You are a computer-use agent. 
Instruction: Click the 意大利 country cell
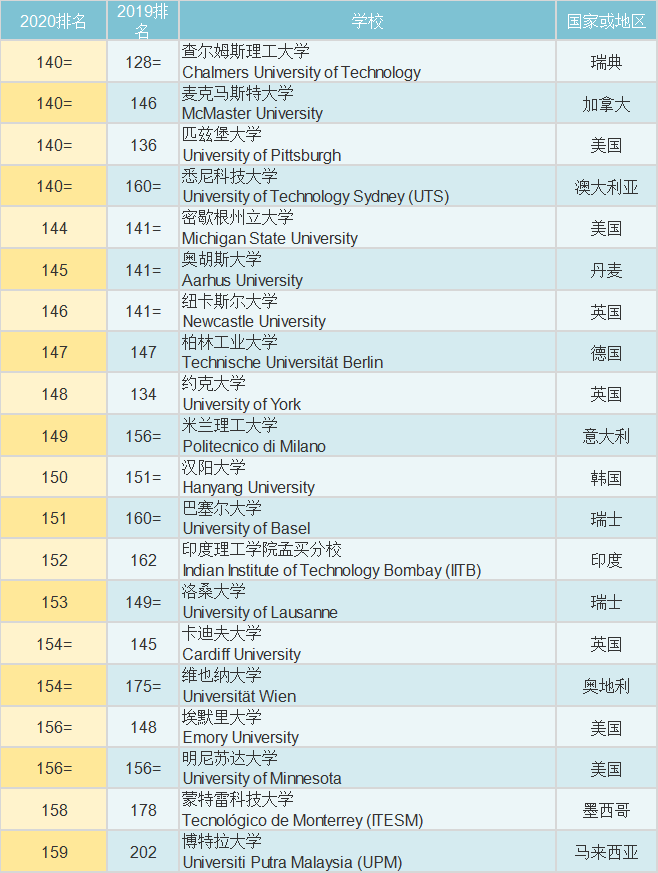606,436
